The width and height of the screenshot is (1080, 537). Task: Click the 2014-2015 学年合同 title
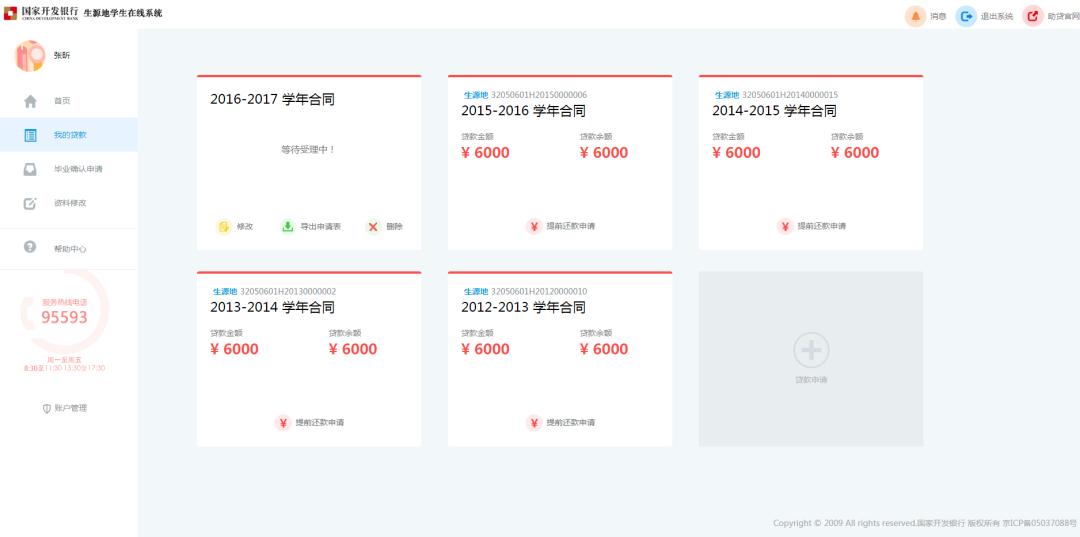point(774,111)
